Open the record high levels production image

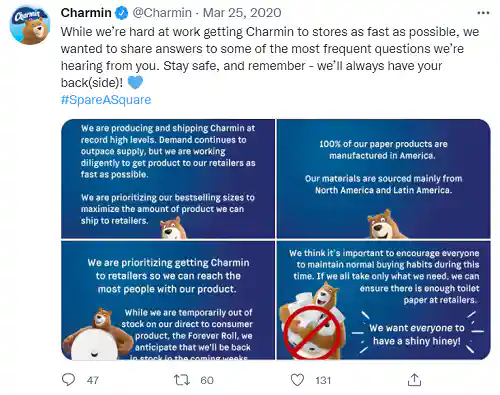(168, 179)
